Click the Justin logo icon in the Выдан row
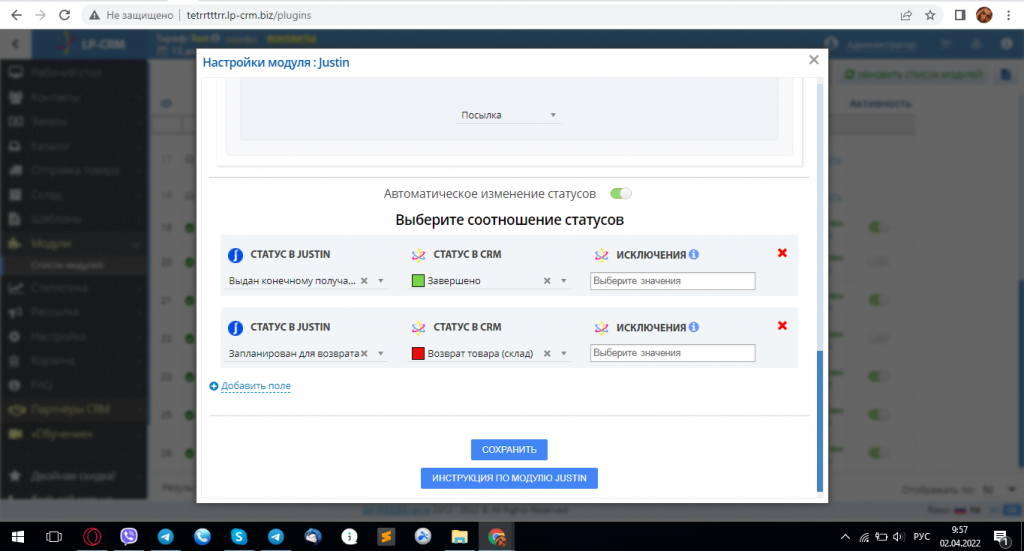Image resolution: width=1024 pixels, height=551 pixels. pyautogui.click(x=235, y=255)
